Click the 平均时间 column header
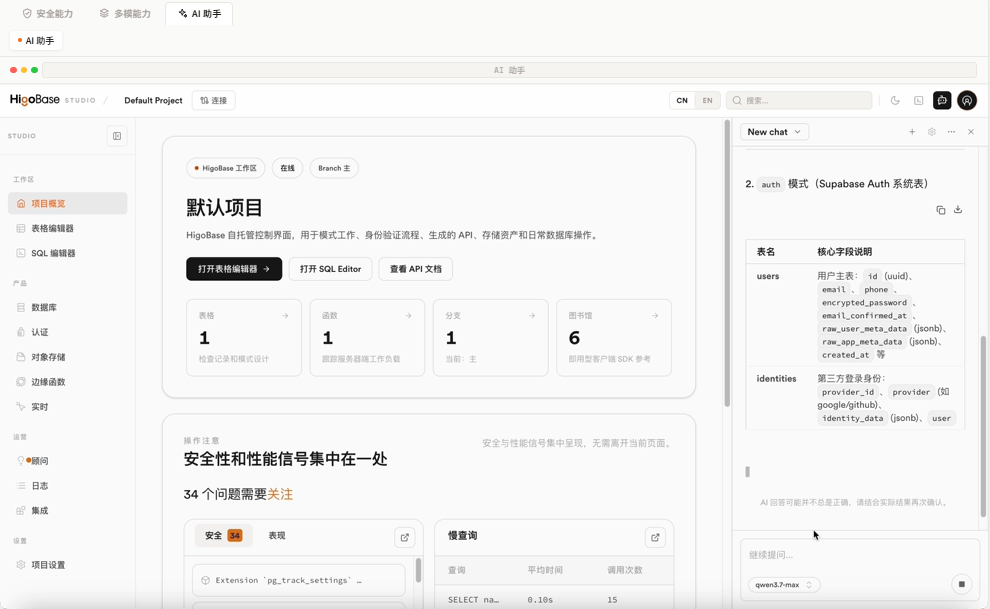Screen dimensions: 990x609 pos(545,571)
